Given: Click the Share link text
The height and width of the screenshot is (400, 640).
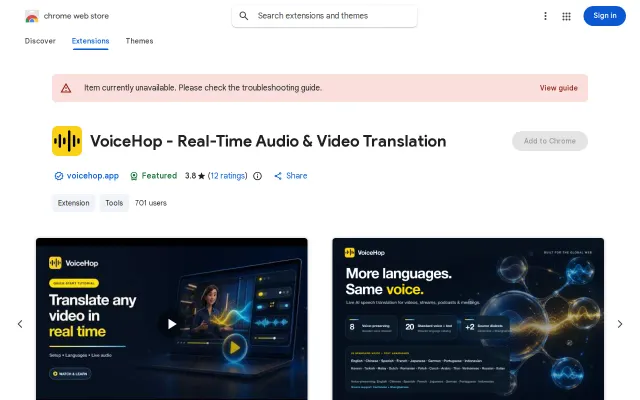Looking at the screenshot, I should 297,176.
